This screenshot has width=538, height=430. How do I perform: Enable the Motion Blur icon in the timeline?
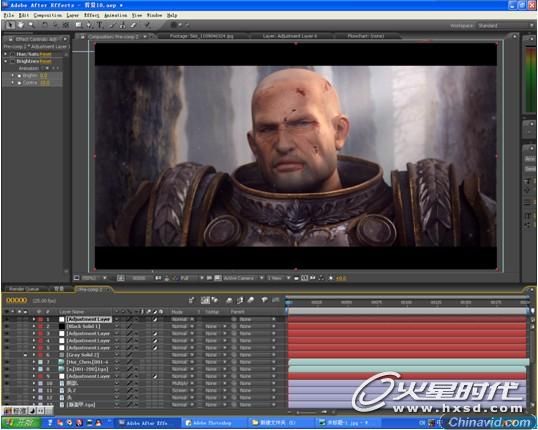point(251,300)
